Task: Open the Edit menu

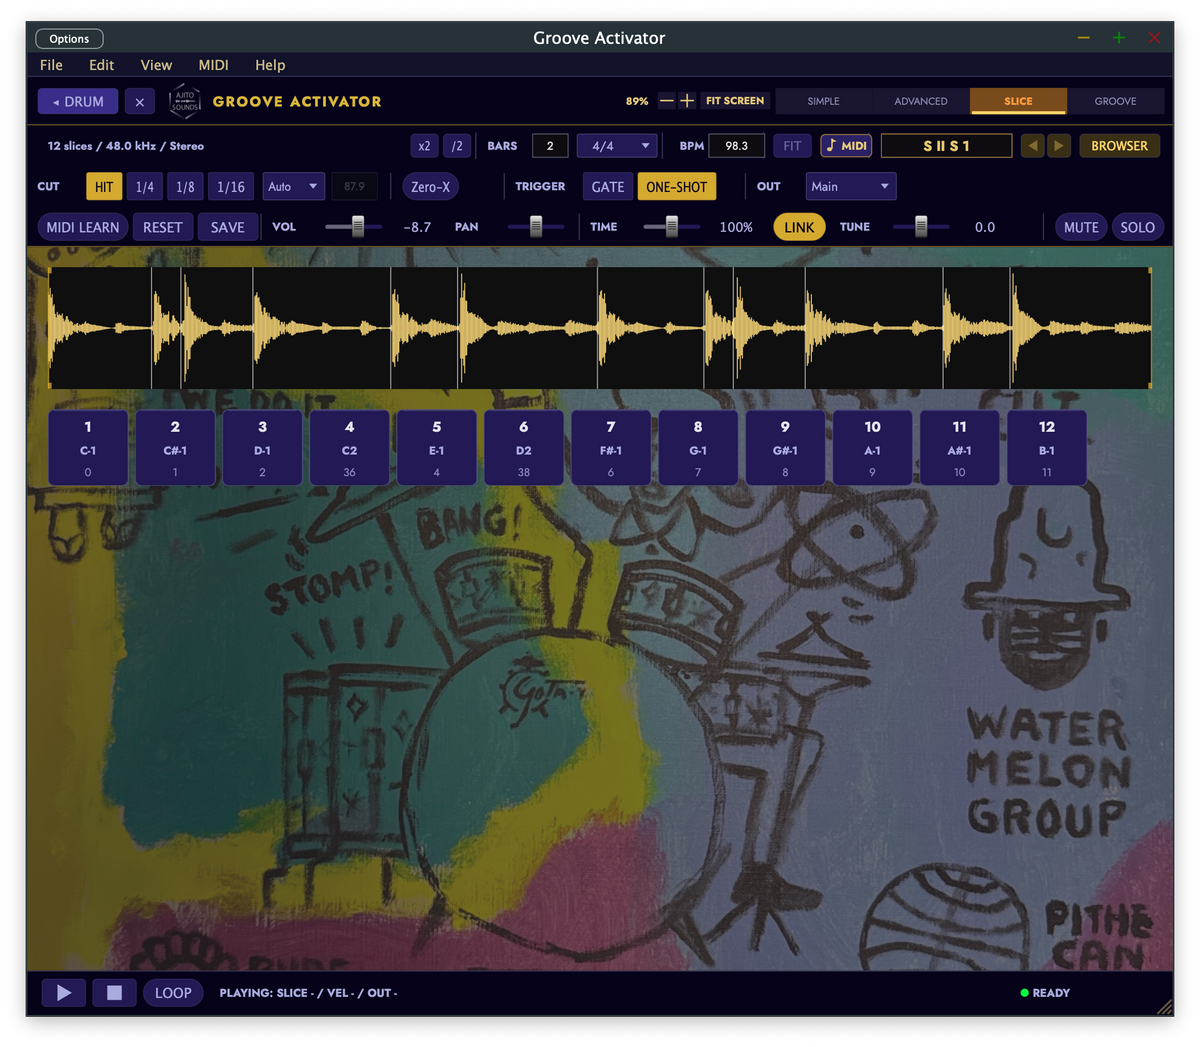Action: click(x=101, y=65)
